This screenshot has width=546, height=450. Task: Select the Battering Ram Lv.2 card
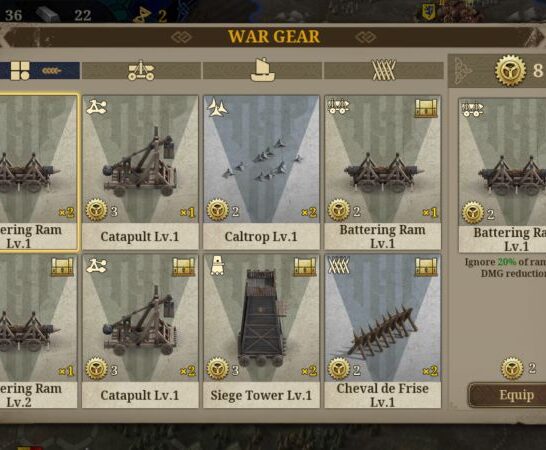38,331
